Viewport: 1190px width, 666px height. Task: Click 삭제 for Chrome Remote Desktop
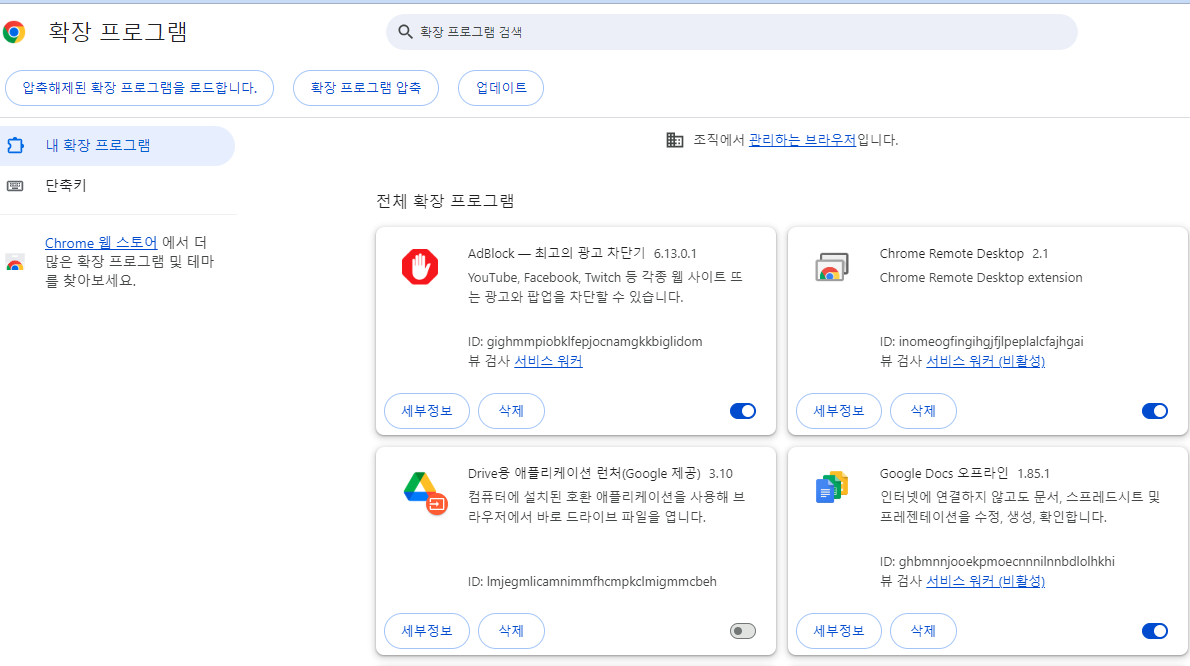tap(923, 411)
